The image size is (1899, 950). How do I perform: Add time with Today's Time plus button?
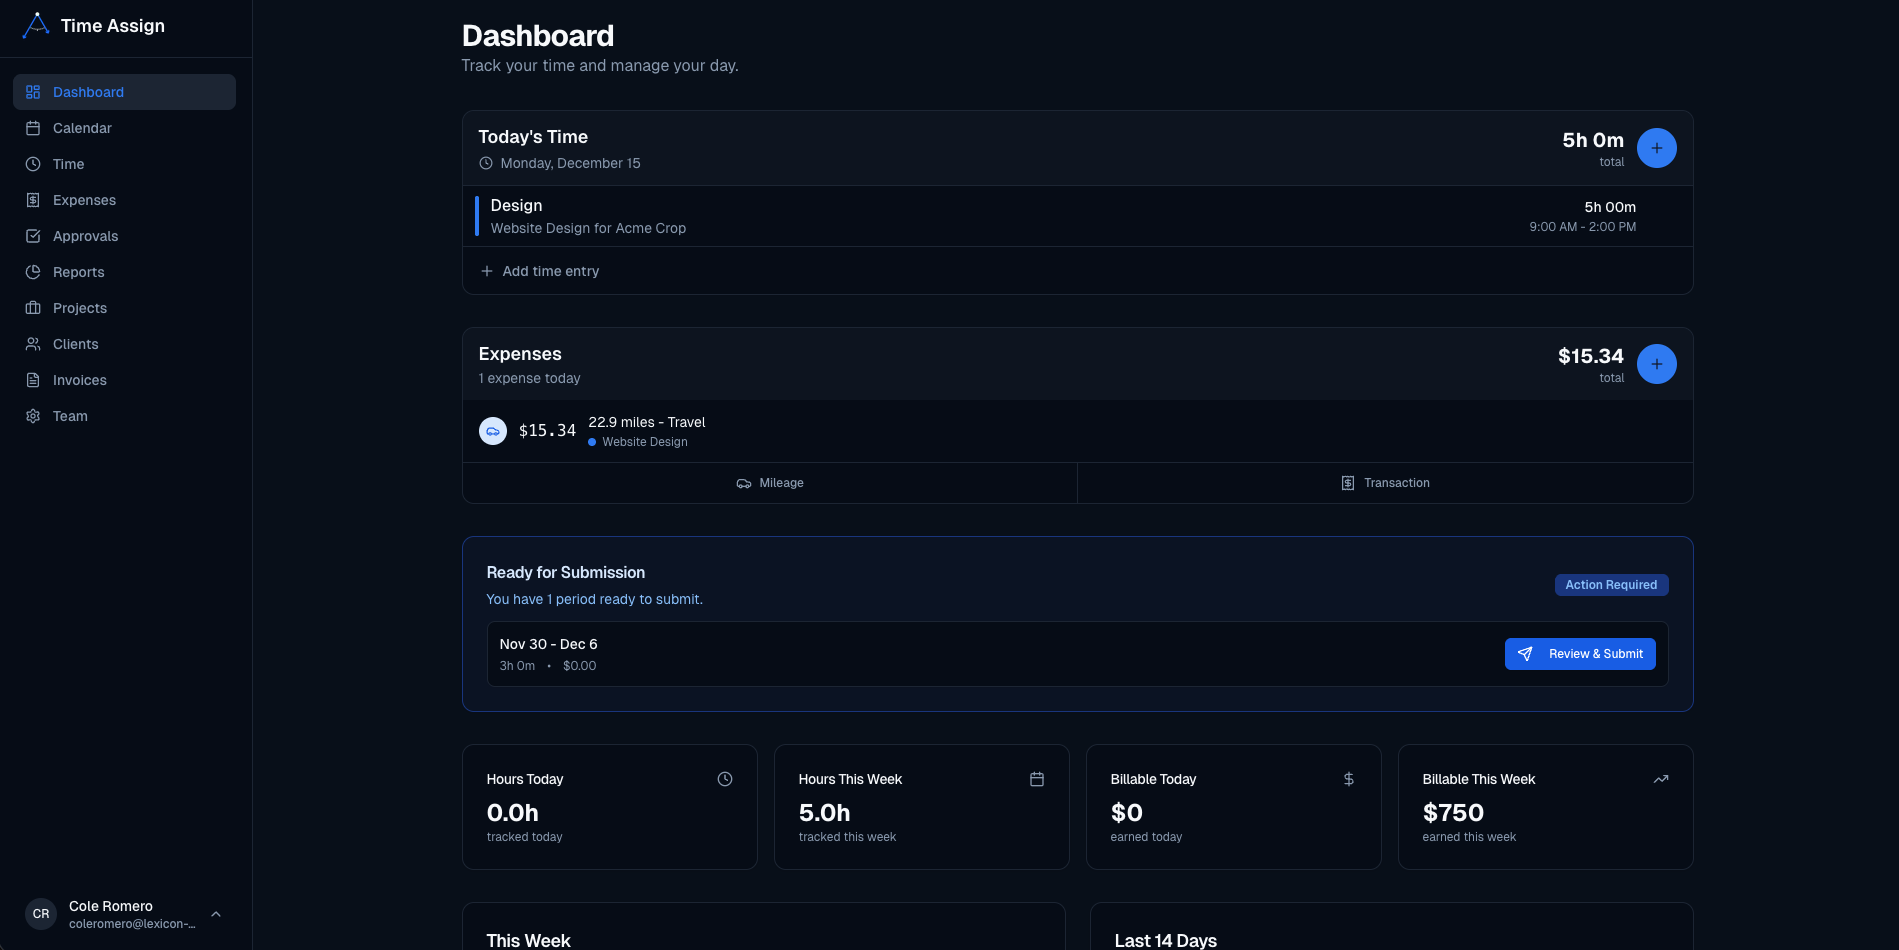[x=1656, y=148]
